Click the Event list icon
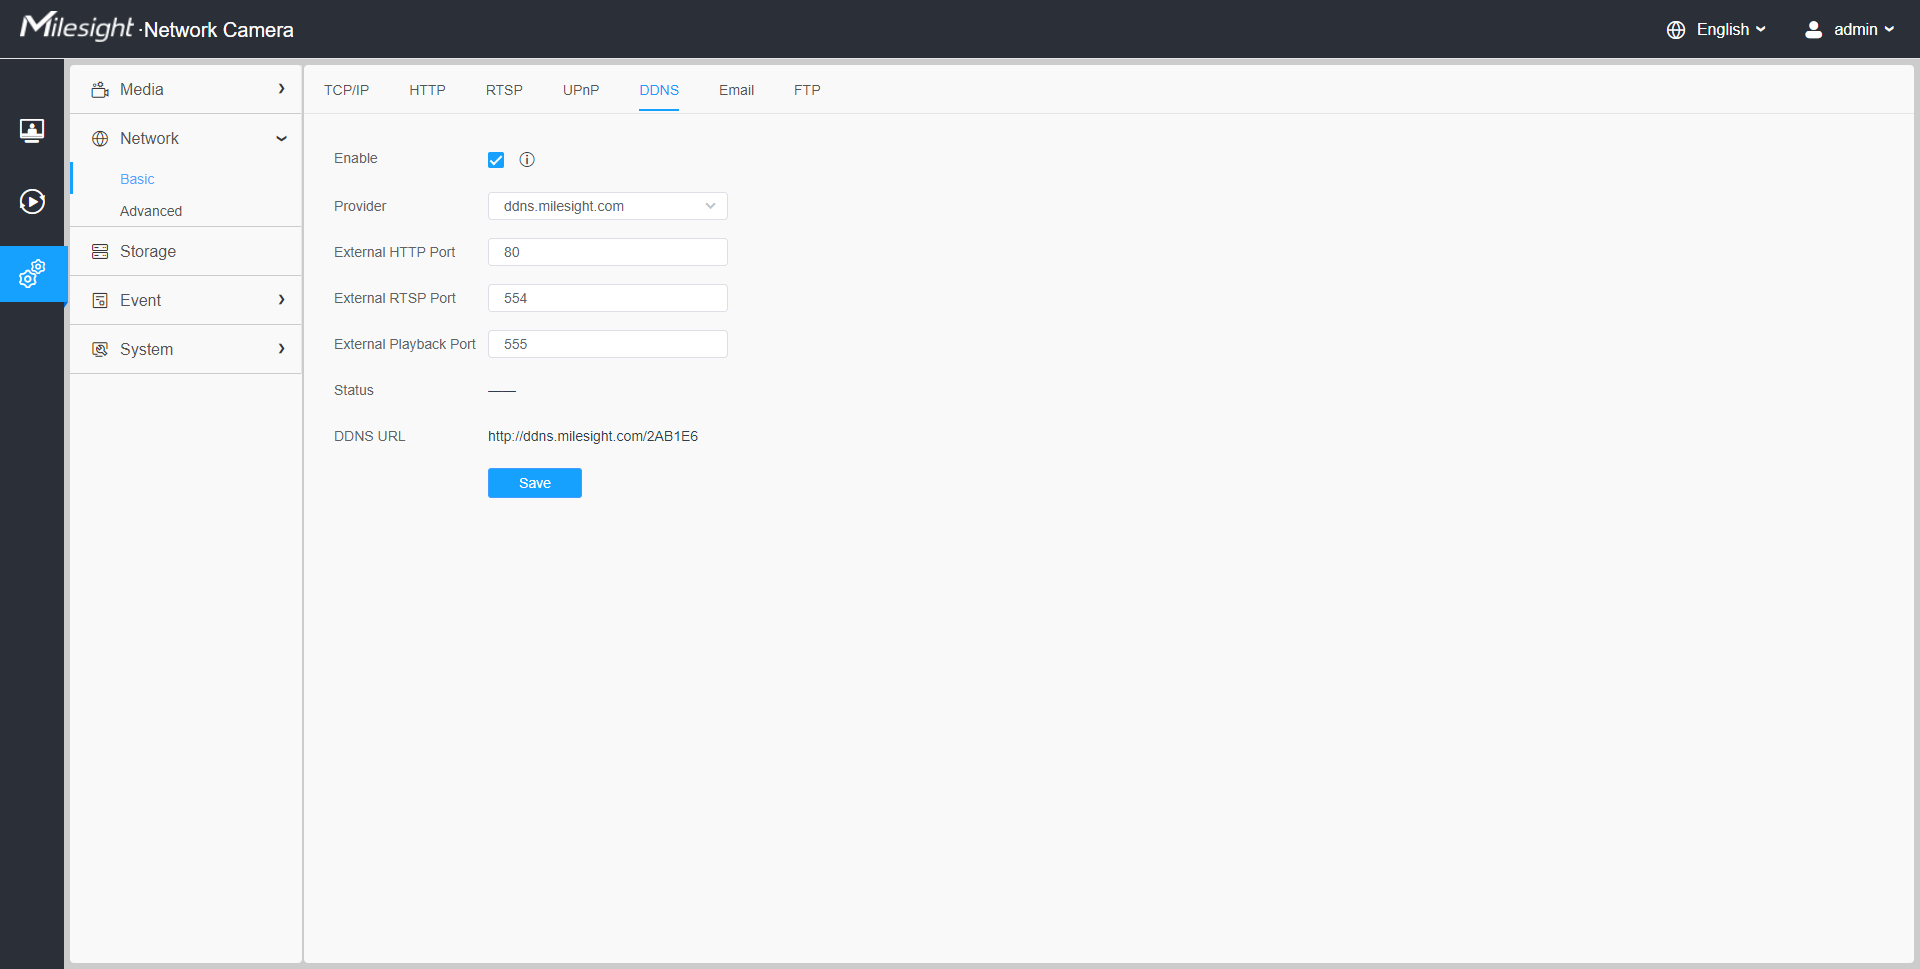Viewport: 1920px width, 969px height. [100, 301]
